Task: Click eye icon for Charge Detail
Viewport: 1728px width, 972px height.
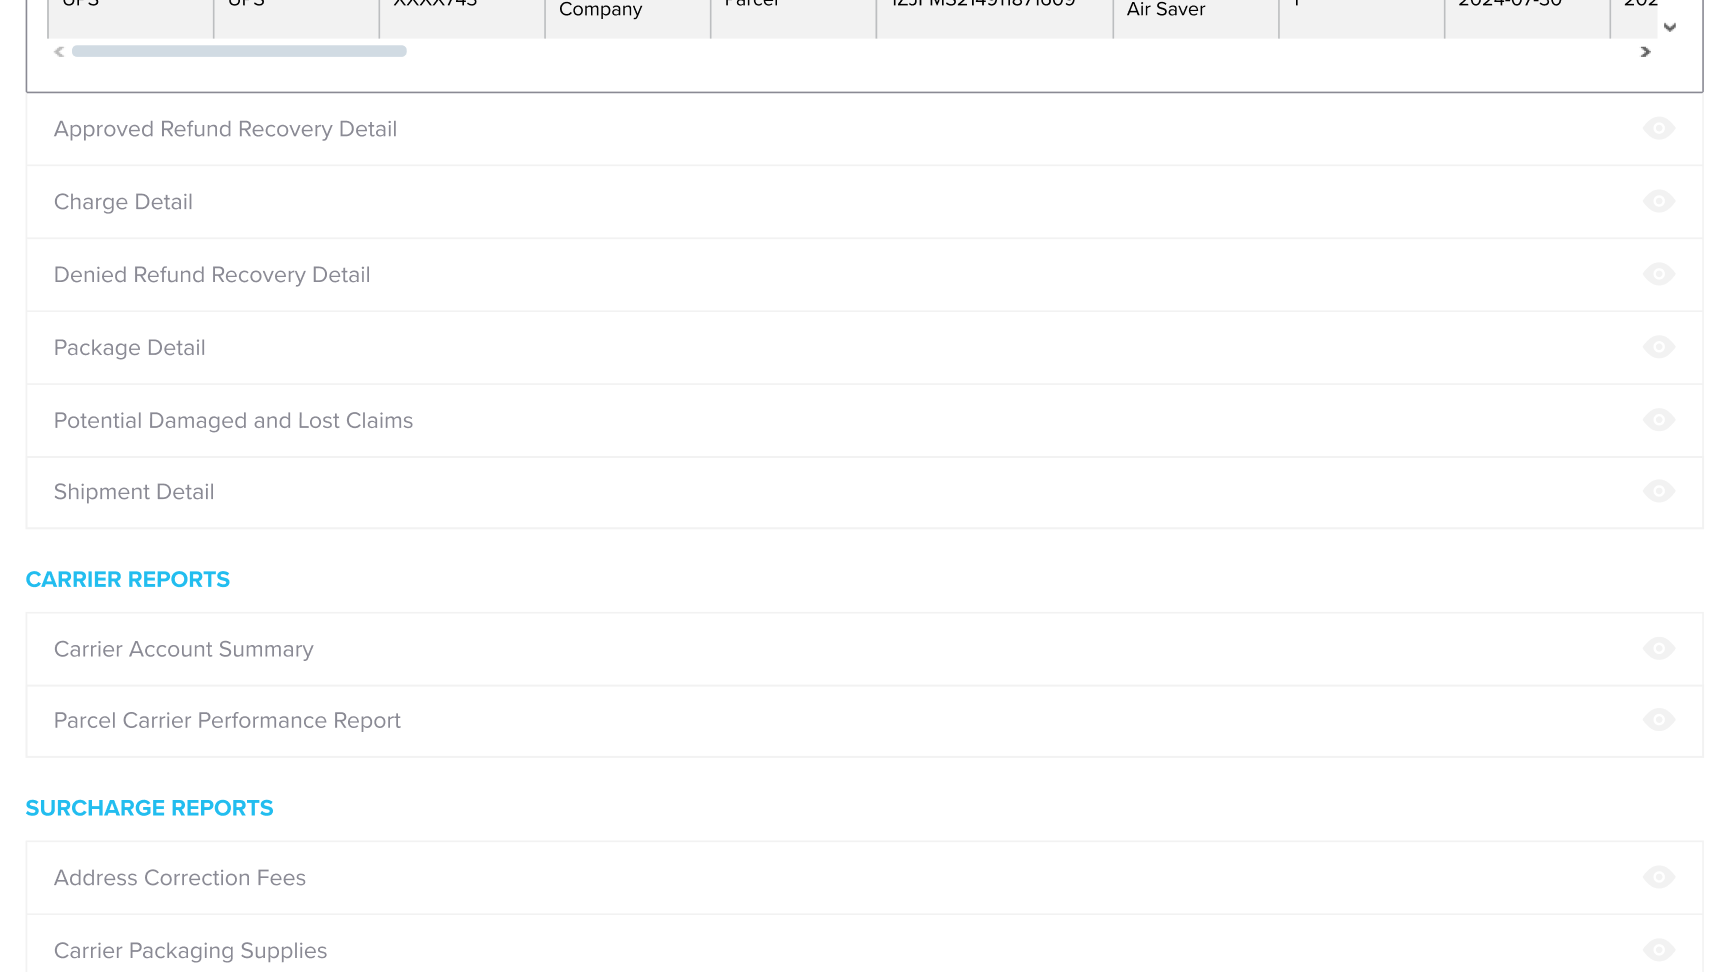Action: (1659, 202)
